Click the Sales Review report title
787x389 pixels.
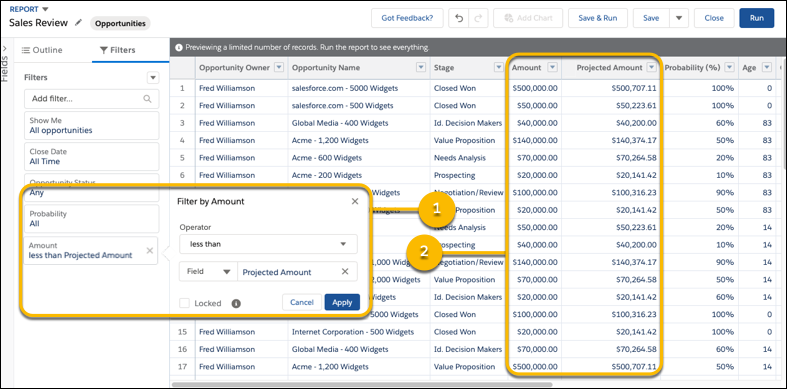pos(38,23)
